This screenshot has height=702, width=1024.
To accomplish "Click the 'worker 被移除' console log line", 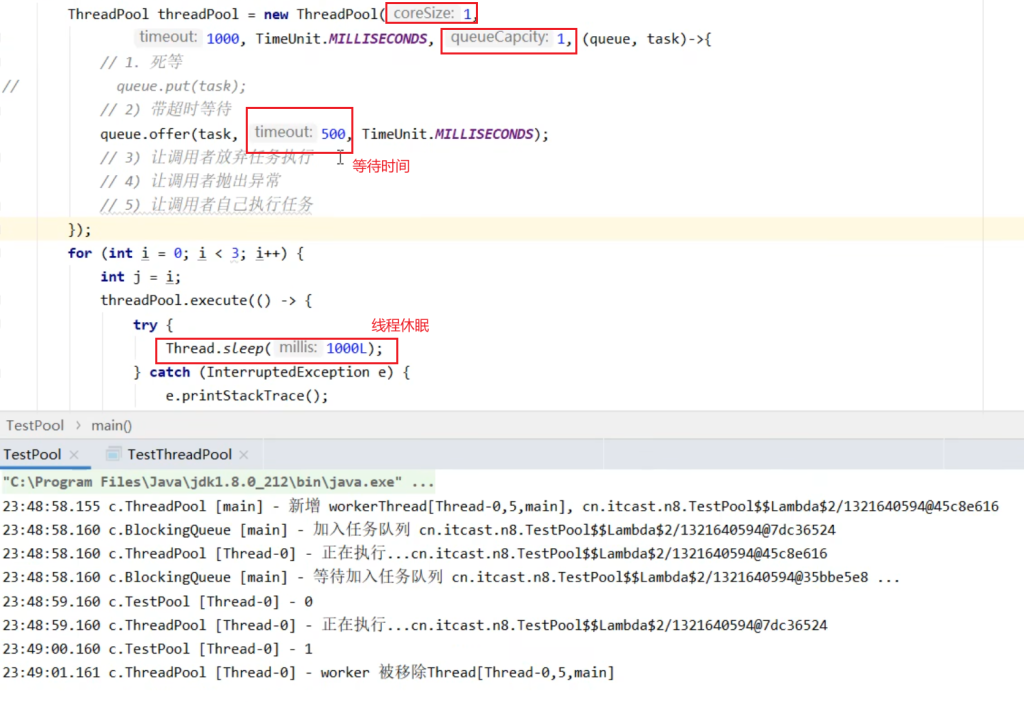I will pos(308,673).
